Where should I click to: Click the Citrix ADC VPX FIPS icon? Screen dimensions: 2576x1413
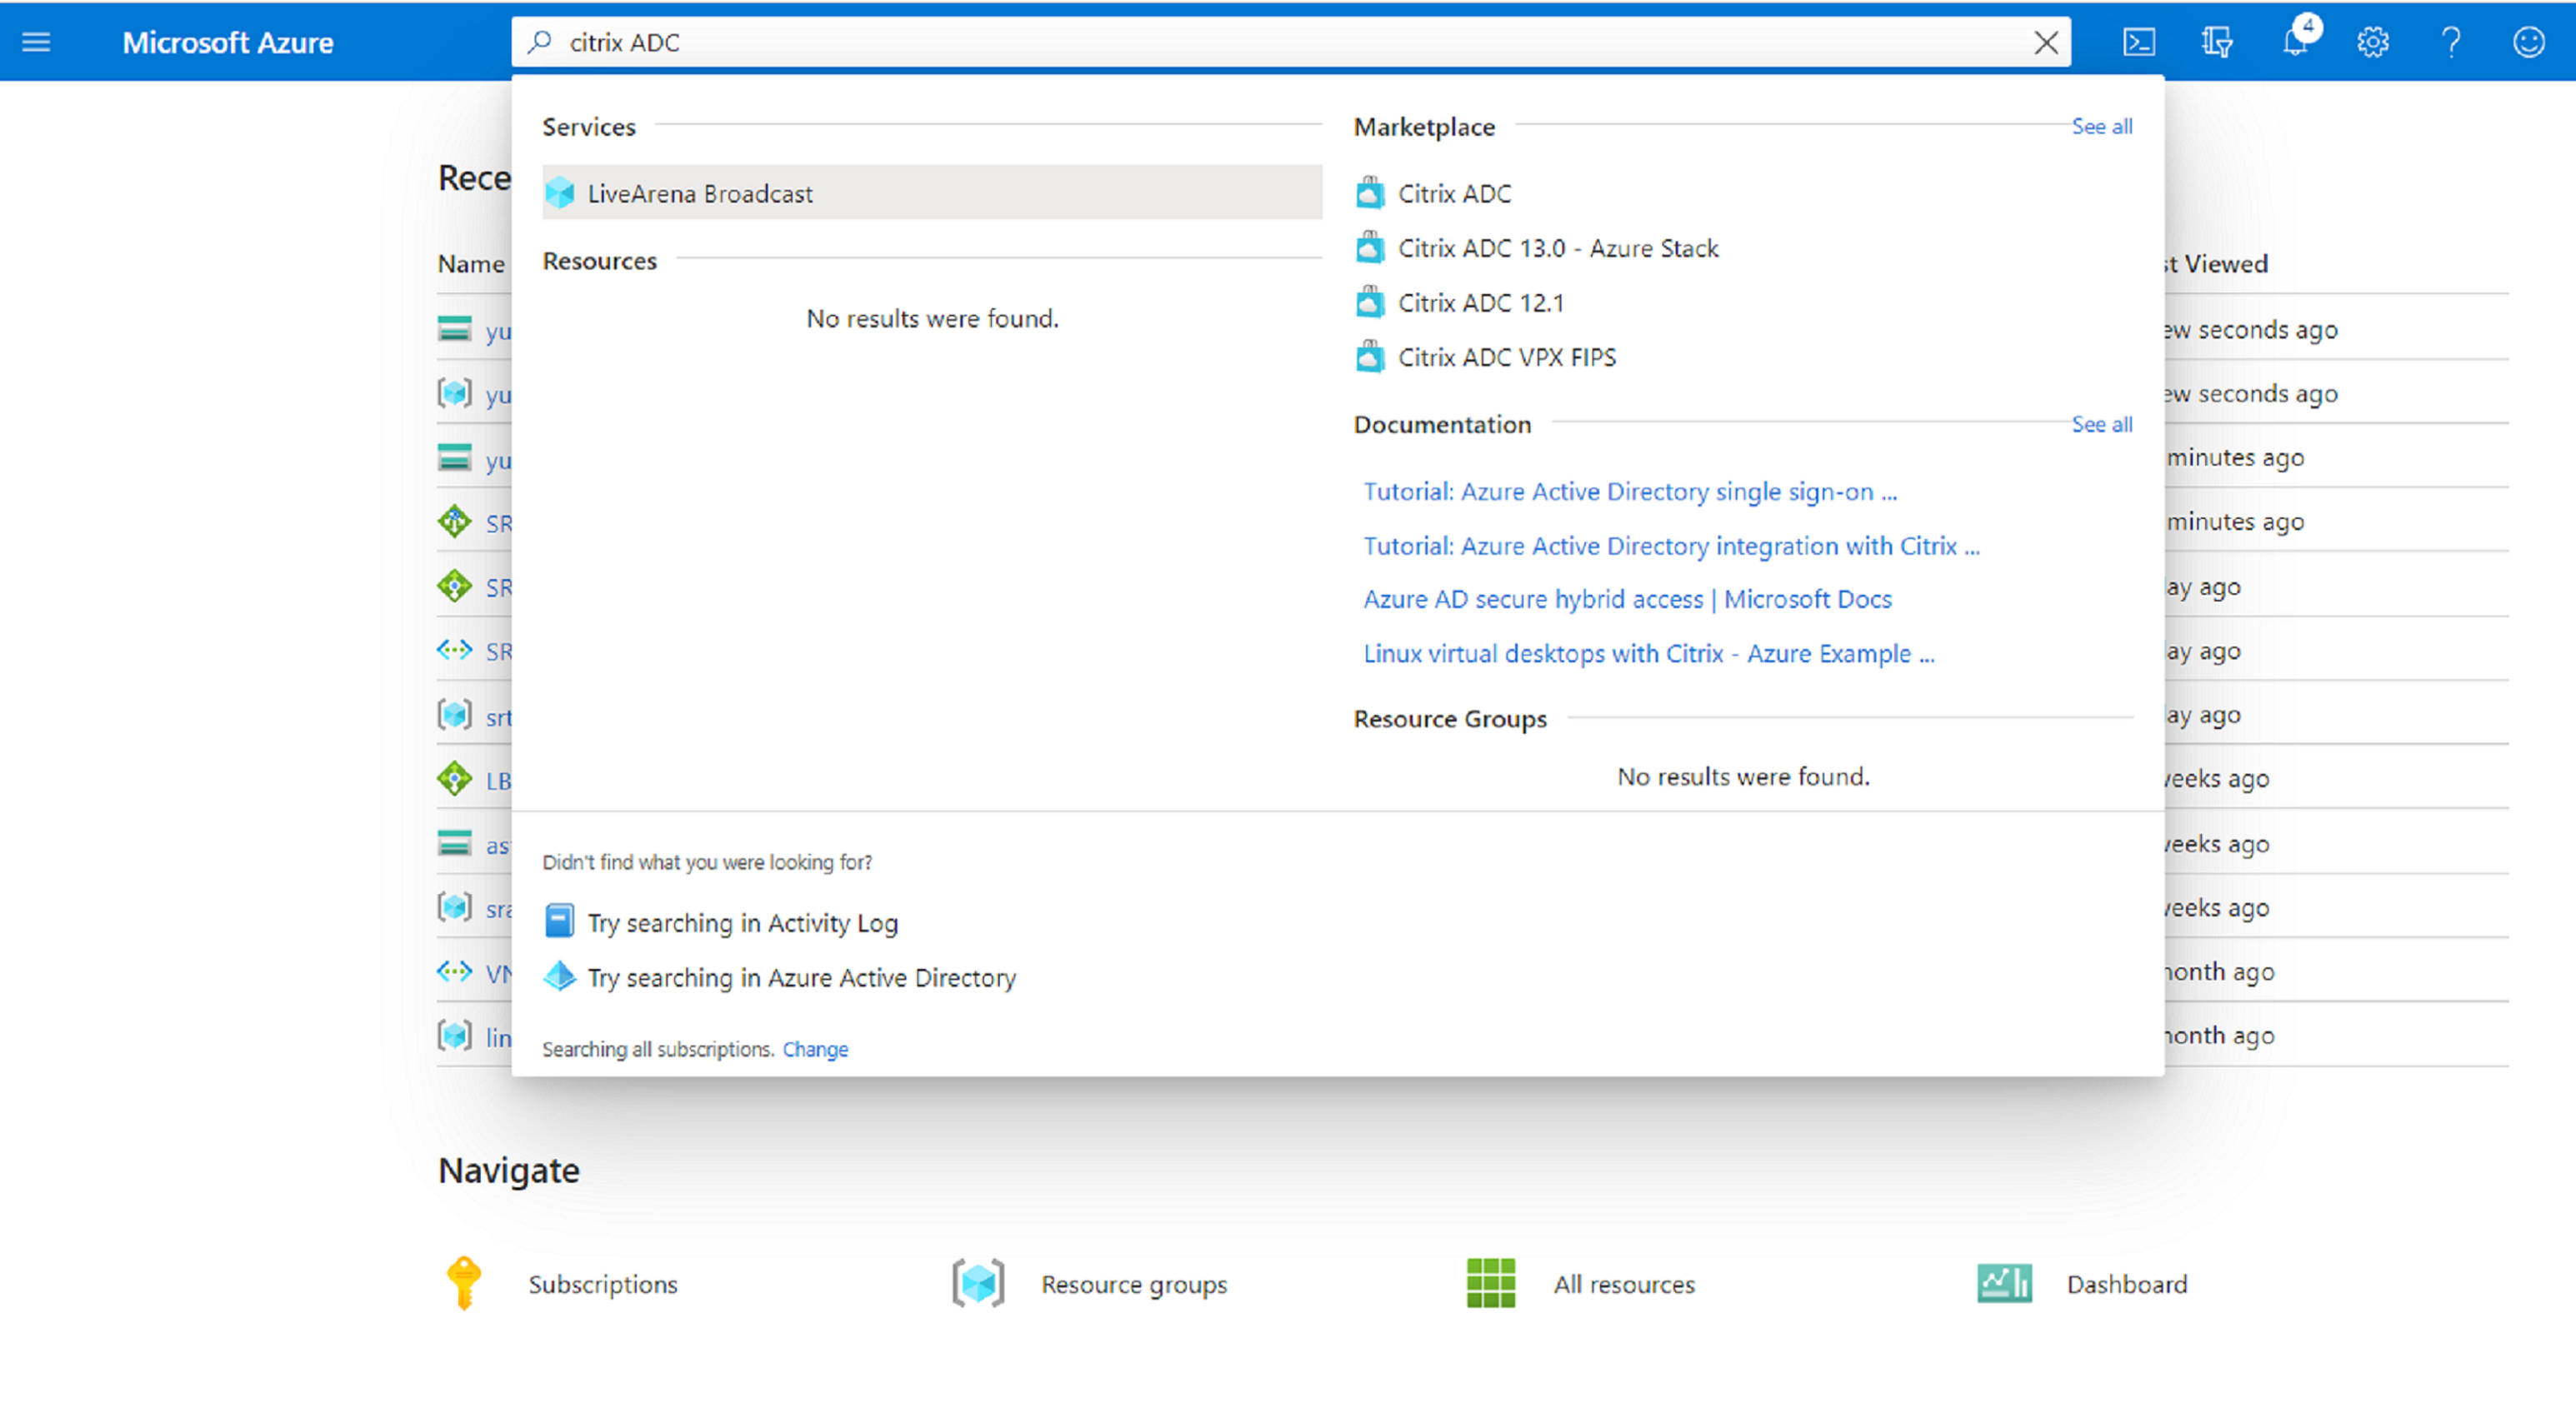click(x=1372, y=357)
